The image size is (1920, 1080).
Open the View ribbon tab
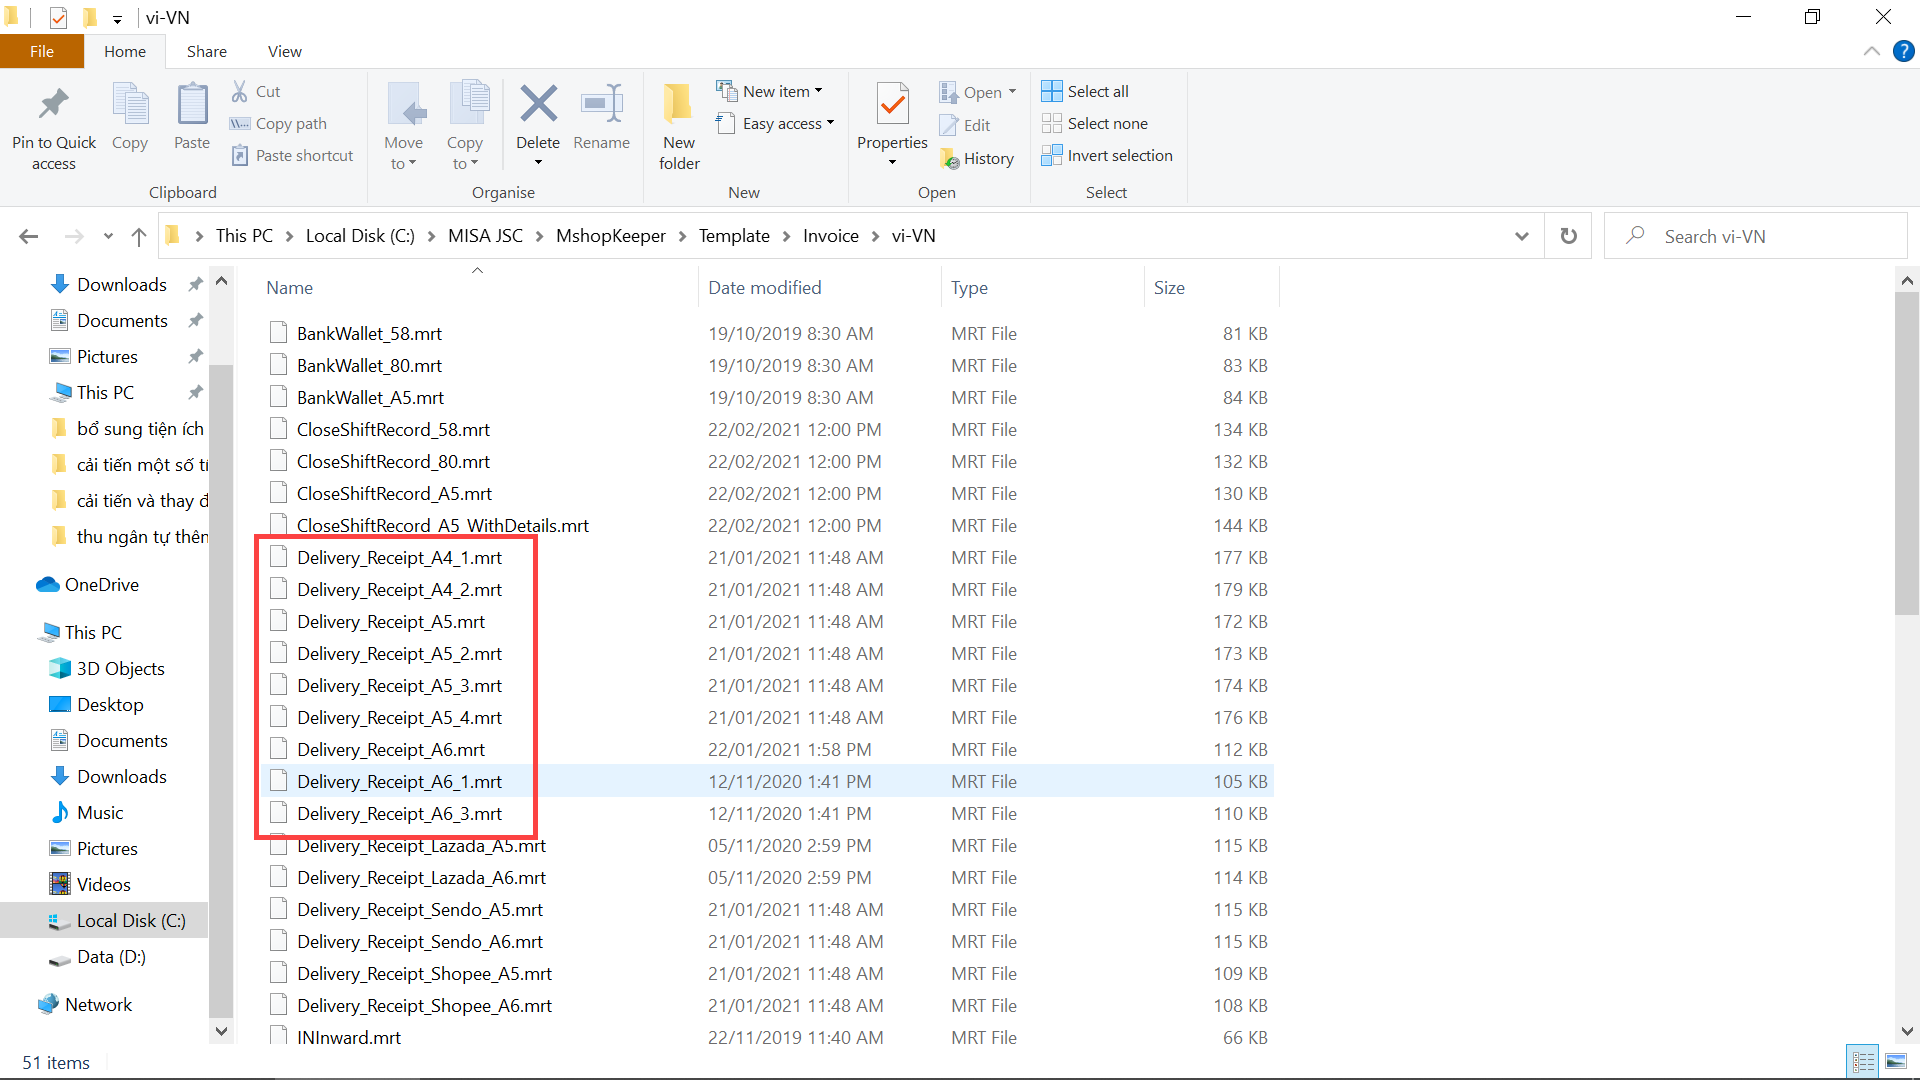point(284,51)
